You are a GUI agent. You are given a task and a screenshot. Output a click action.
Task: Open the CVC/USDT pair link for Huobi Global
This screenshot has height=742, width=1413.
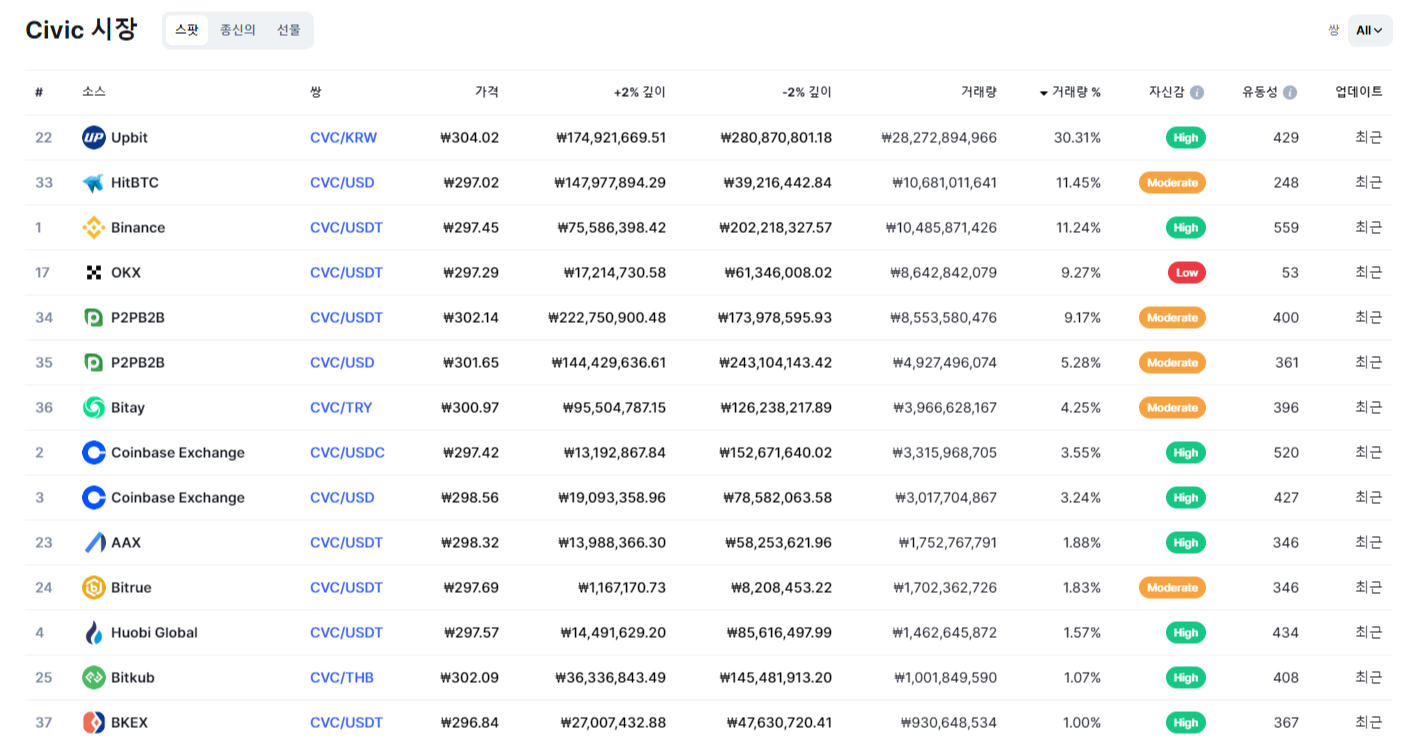[346, 633]
